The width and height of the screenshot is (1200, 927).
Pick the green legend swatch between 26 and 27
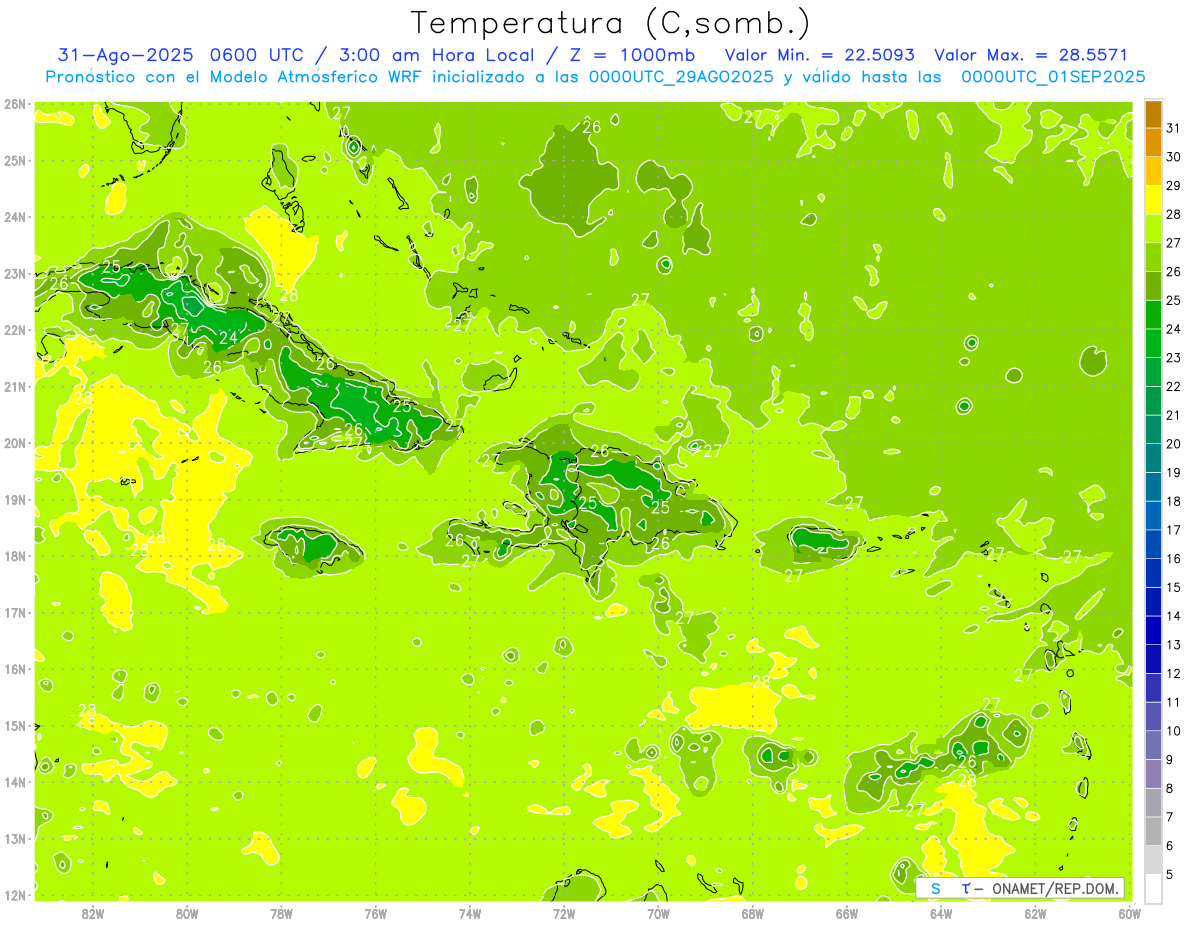[1153, 257]
